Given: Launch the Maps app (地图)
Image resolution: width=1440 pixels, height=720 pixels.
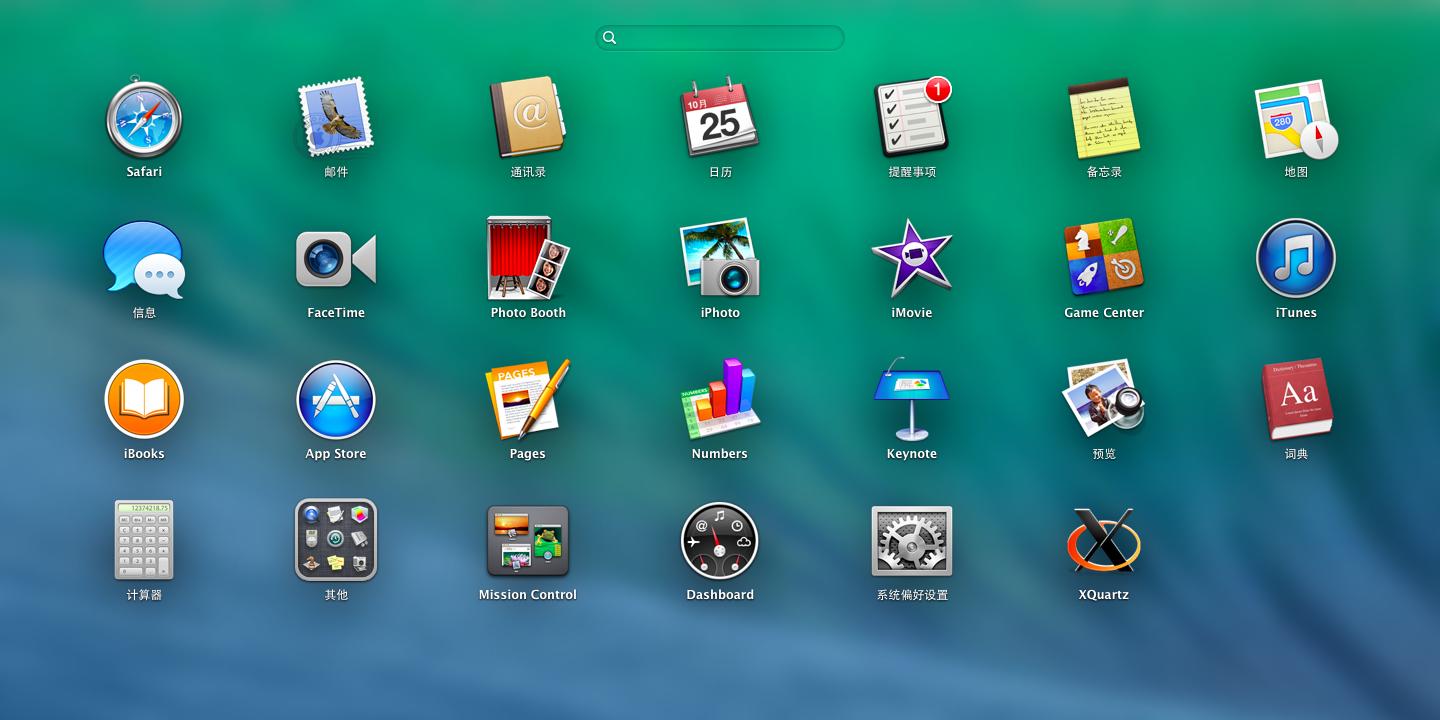Looking at the screenshot, I should click(1296, 118).
